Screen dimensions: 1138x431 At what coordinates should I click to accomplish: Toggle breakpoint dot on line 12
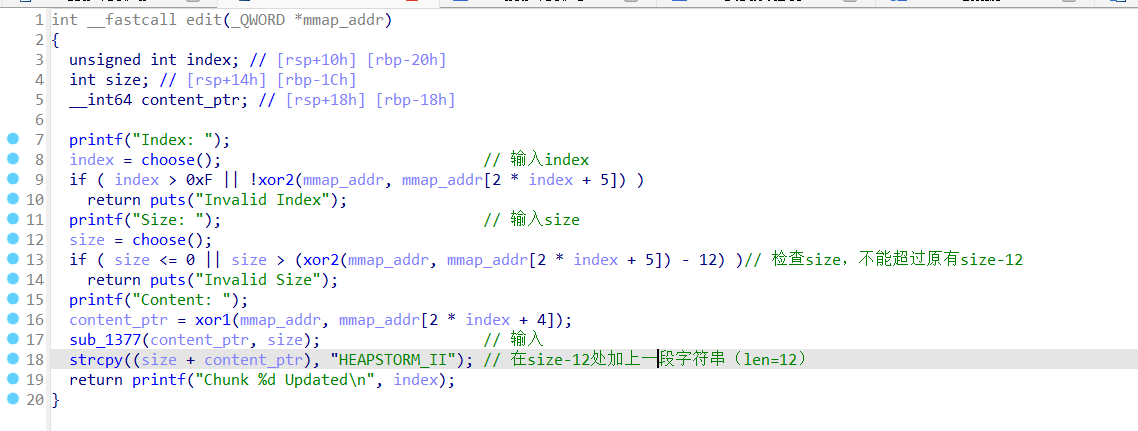pyautogui.click(x=12, y=239)
